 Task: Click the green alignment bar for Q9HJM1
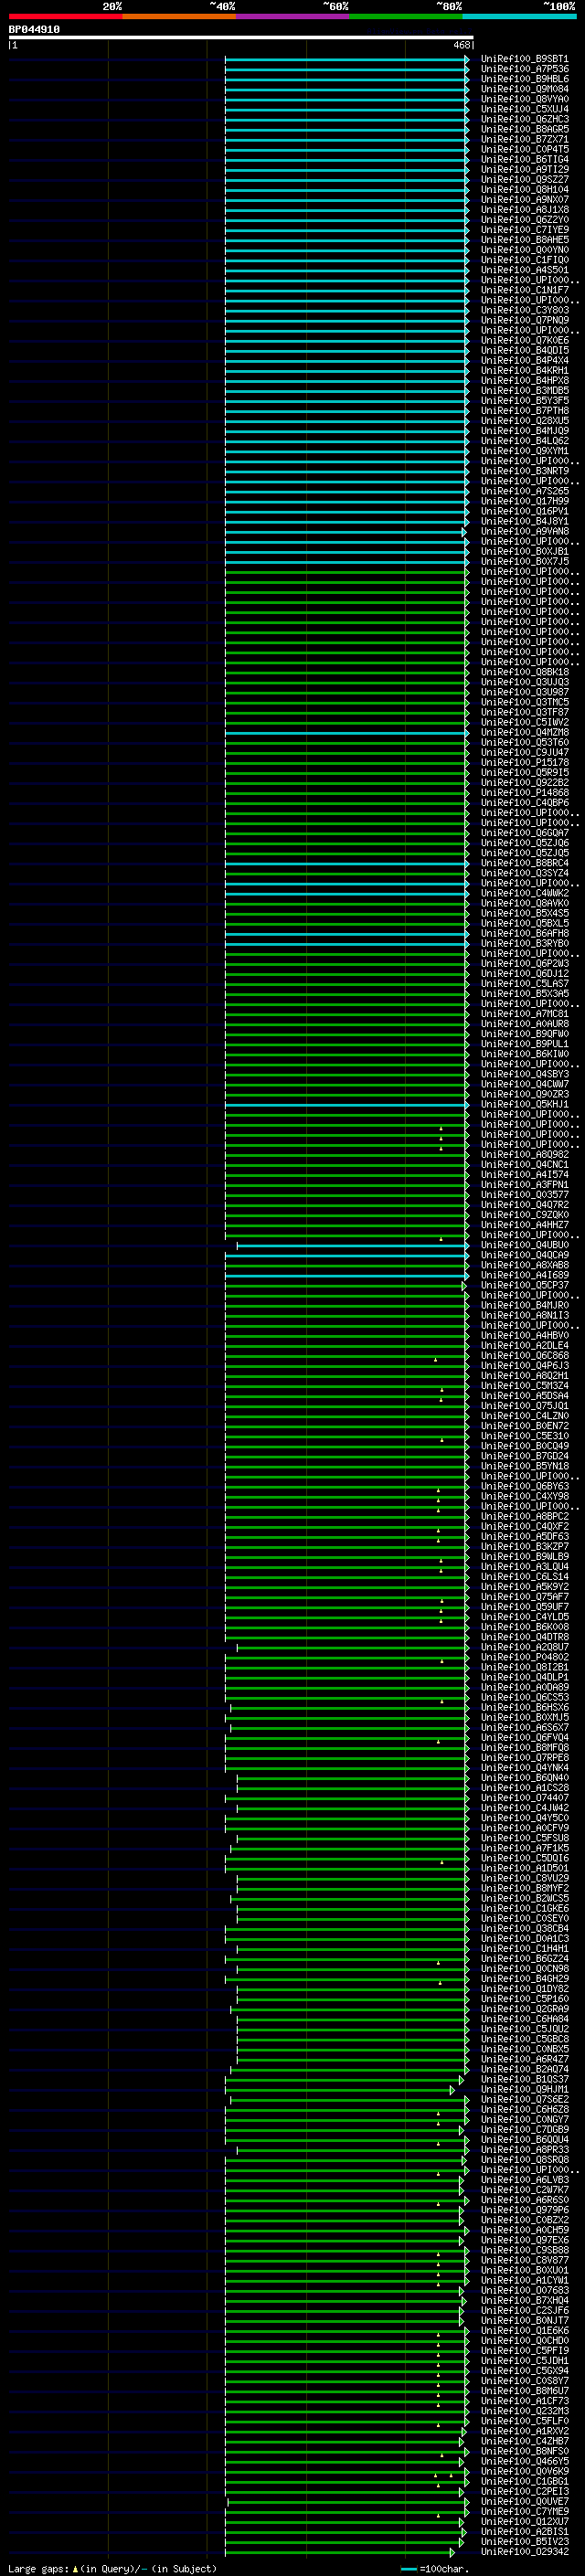tap(339, 2090)
